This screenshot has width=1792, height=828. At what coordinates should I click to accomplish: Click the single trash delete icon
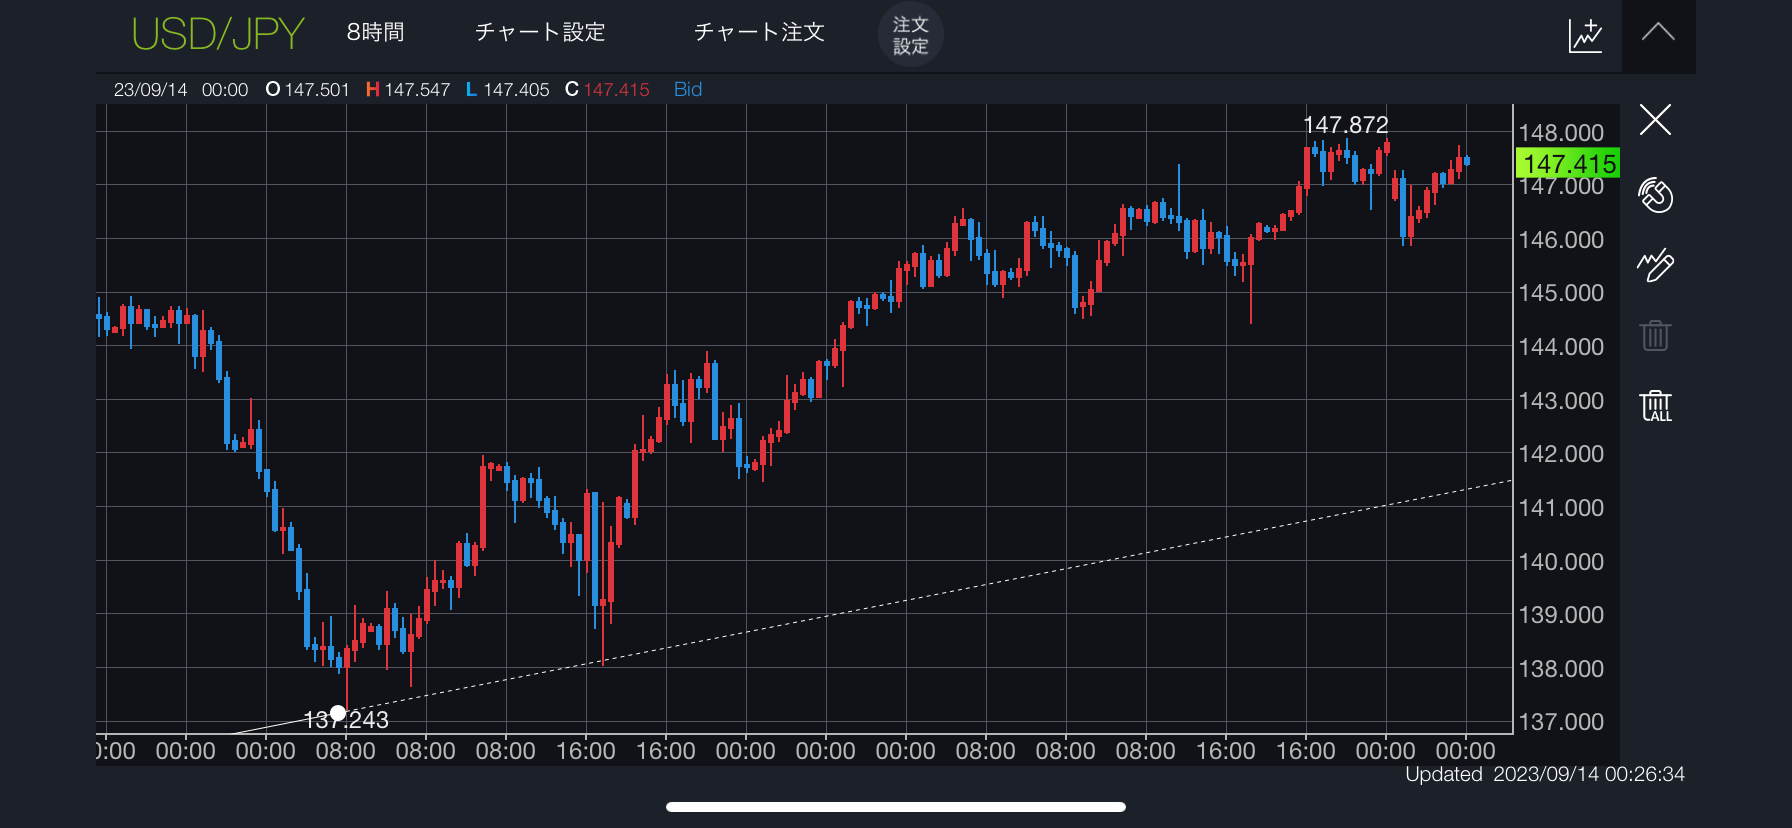pyautogui.click(x=1655, y=335)
